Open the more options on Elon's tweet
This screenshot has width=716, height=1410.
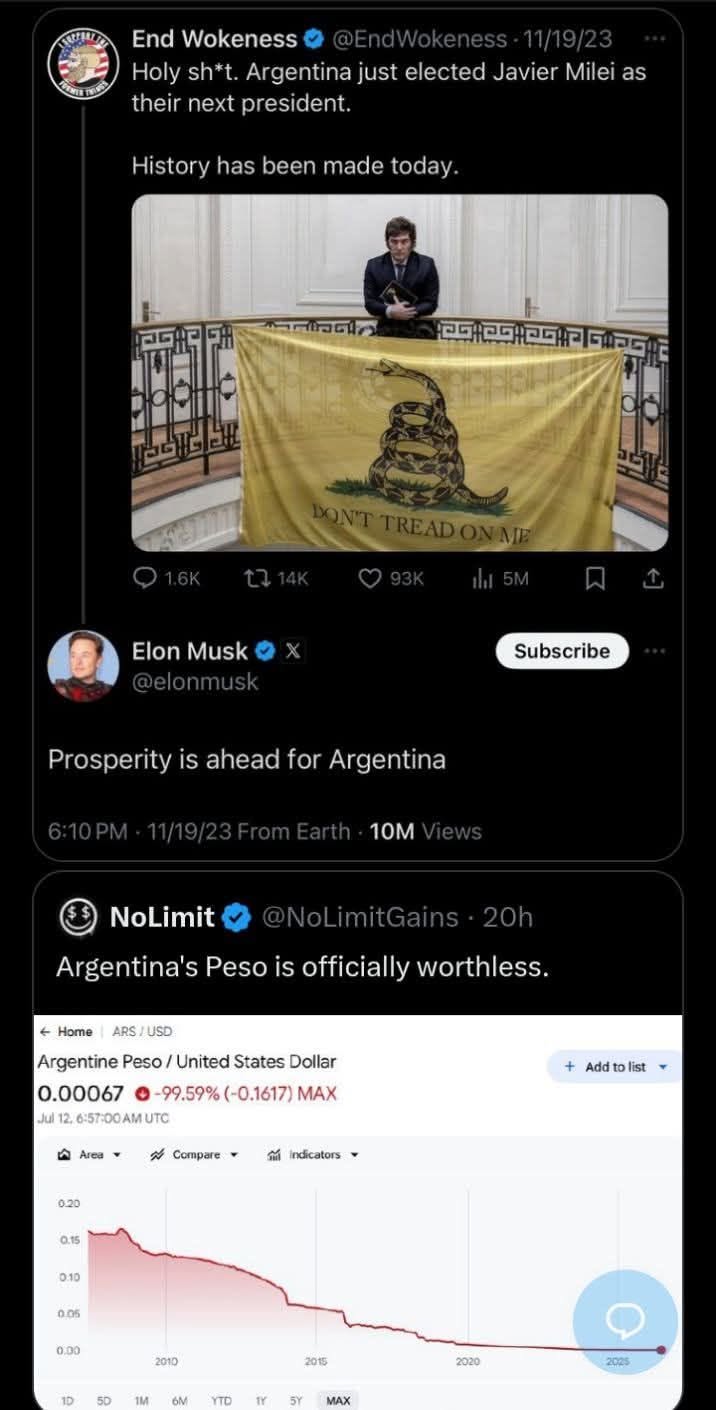(x=655, y=651)
